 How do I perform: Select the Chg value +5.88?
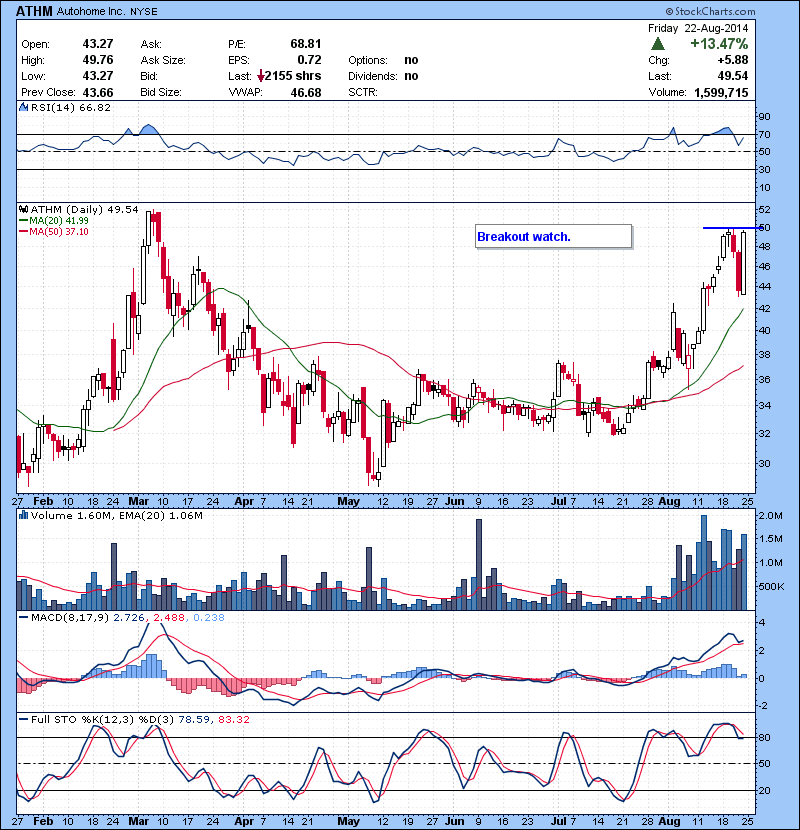pos(733,60)
